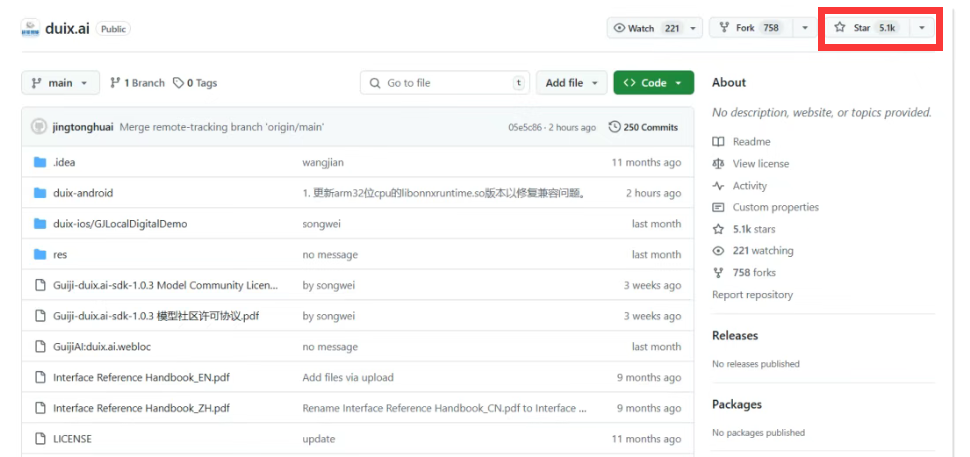Open the Packages section heading
Screen dimensions: 970x457
[737, 404]
